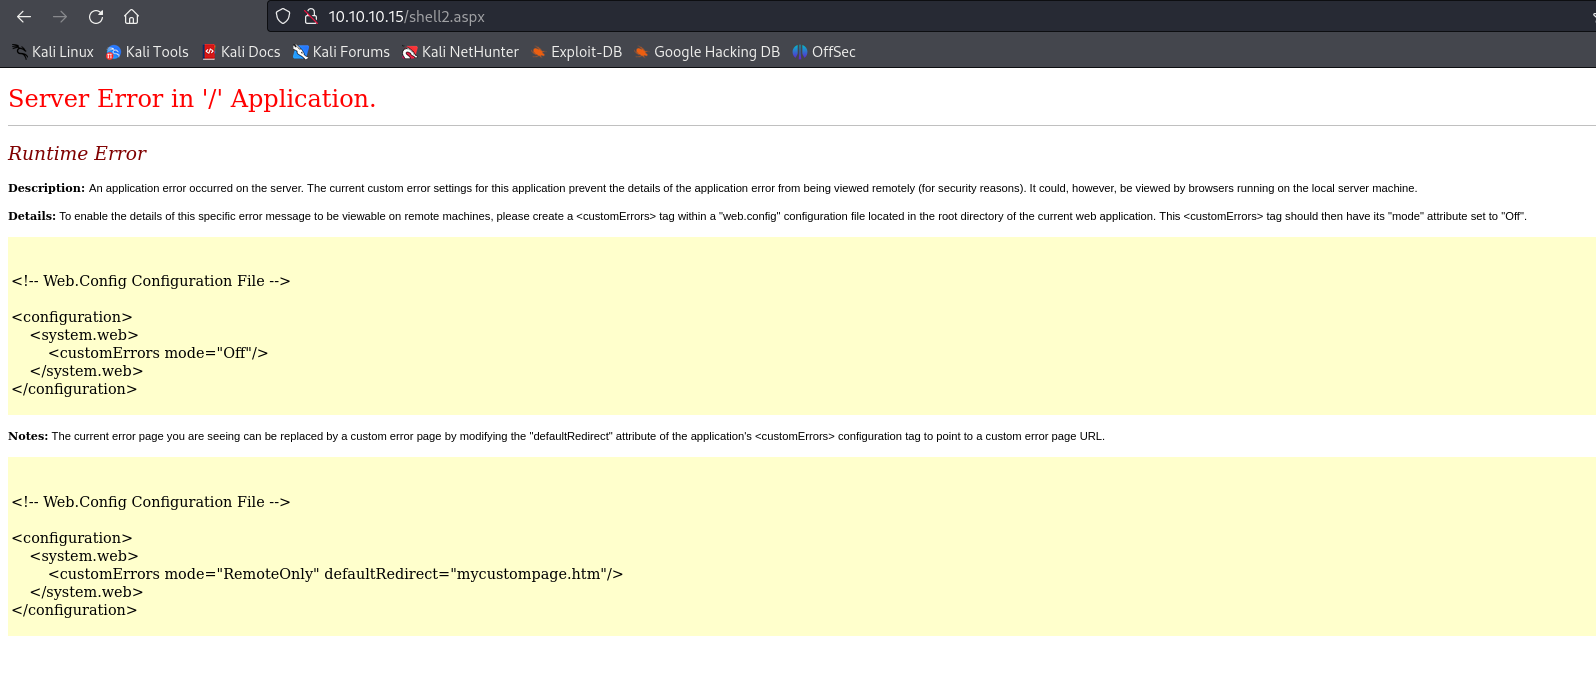
Task: Click the tracking protection shield icon
Action: [x=283, y=17]
